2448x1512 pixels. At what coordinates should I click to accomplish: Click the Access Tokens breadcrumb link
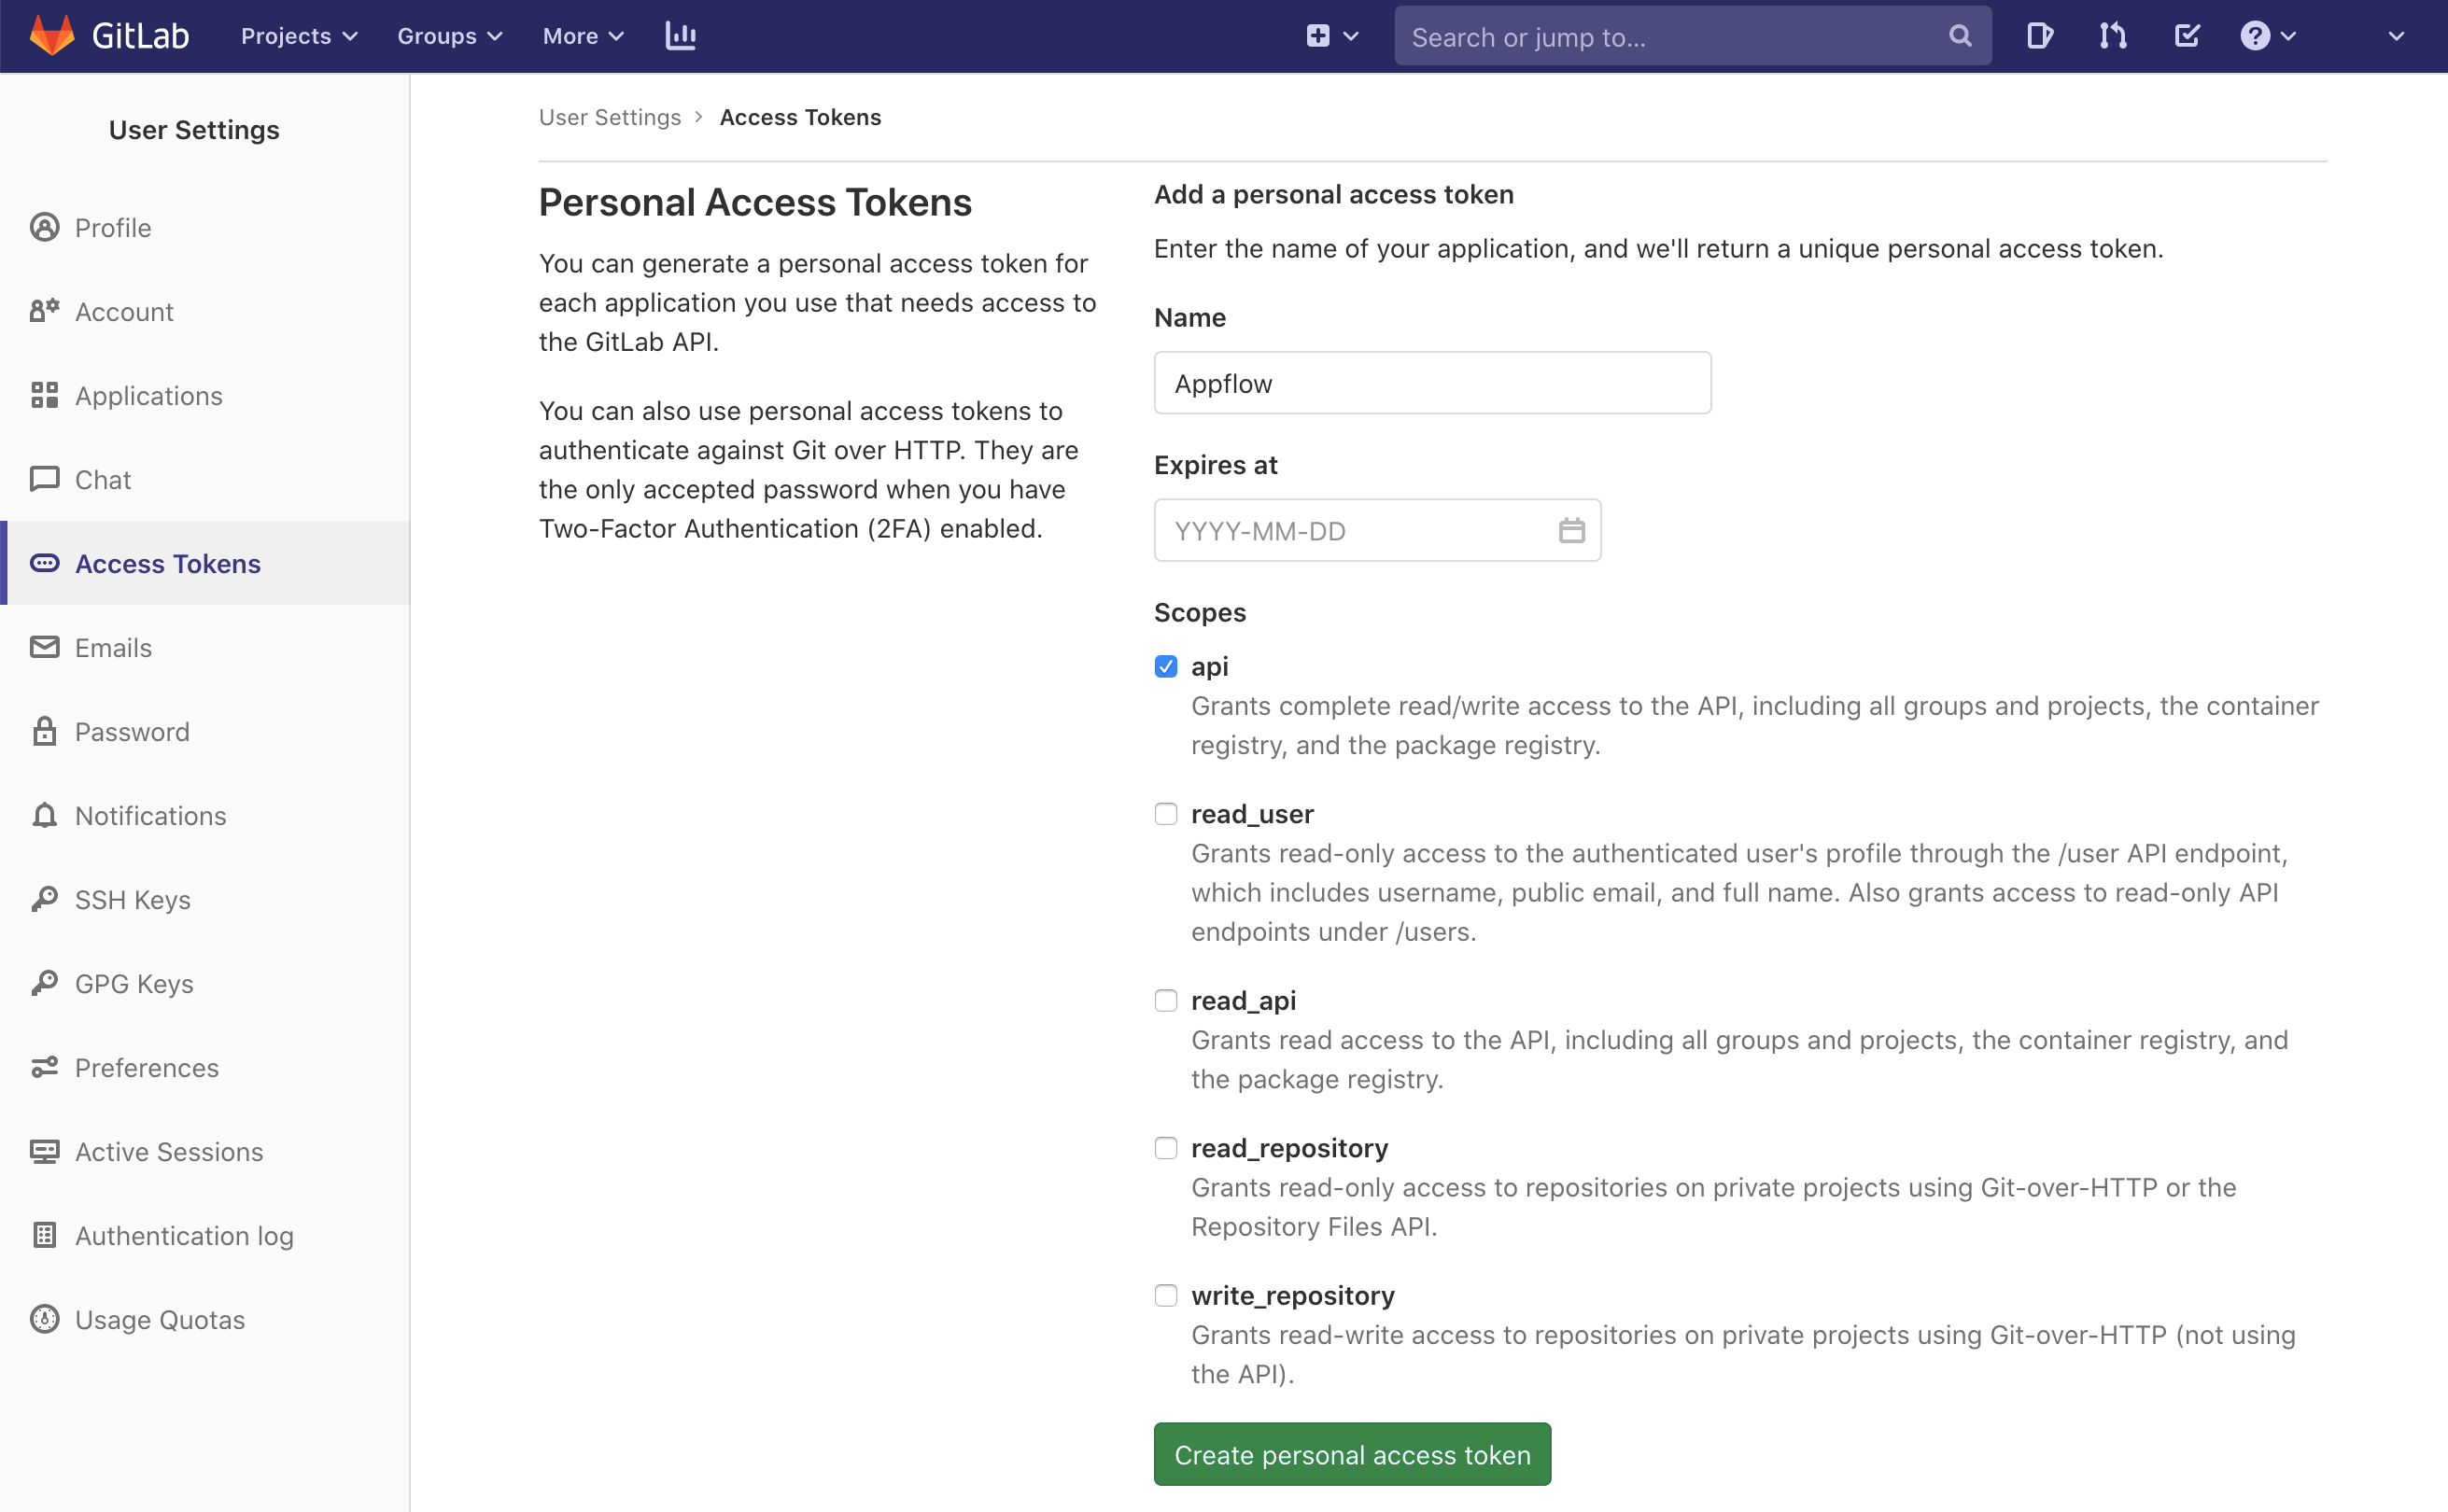point(801,117)
